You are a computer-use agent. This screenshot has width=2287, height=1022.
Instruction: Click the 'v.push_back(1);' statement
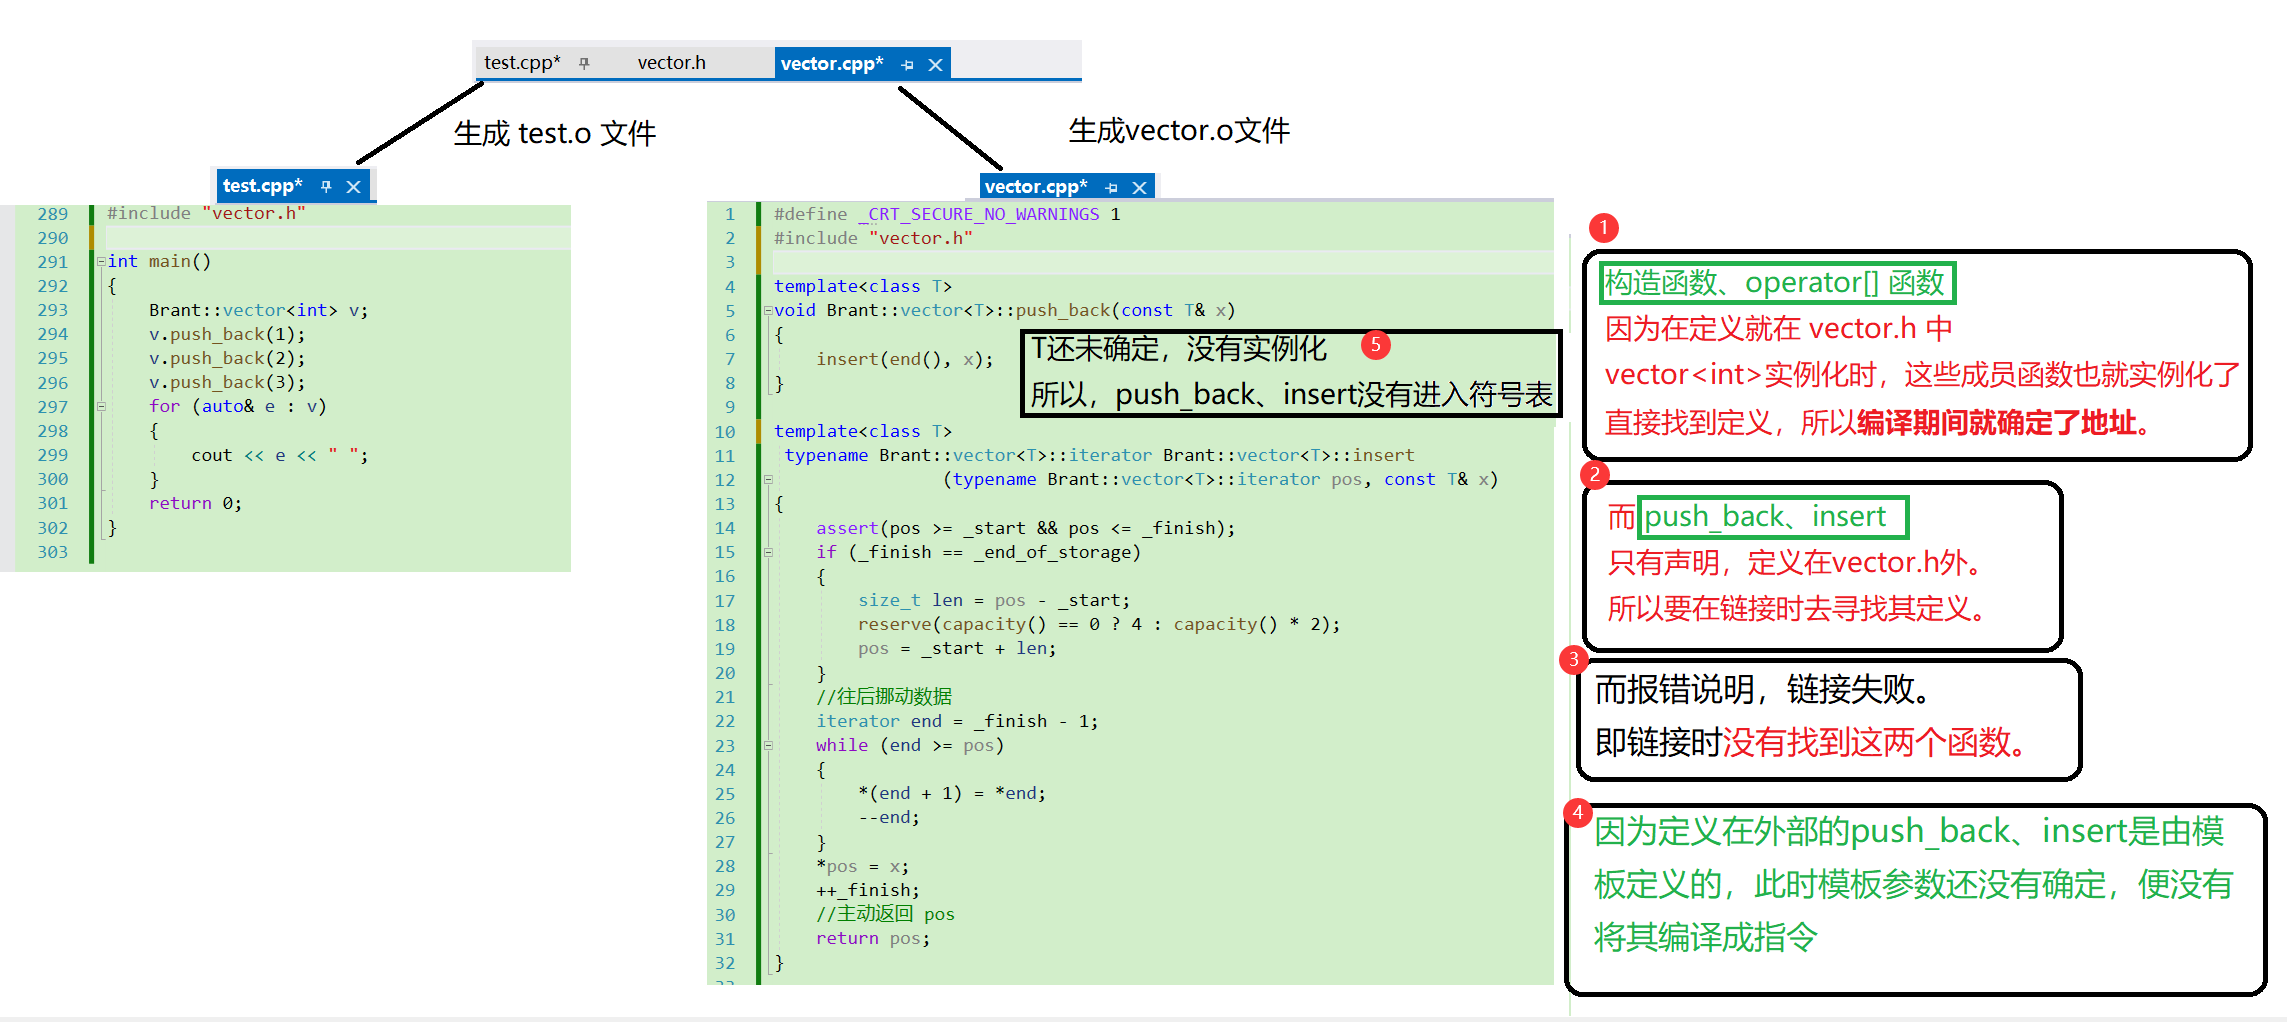[x=227, y=334]
